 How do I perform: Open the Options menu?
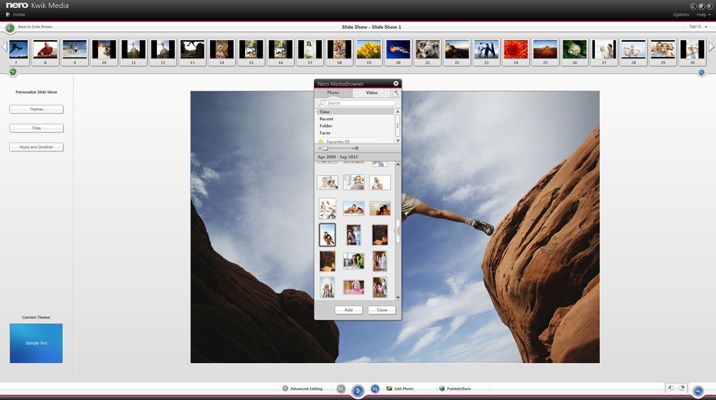pyautogui.click(x=680, y=14)
